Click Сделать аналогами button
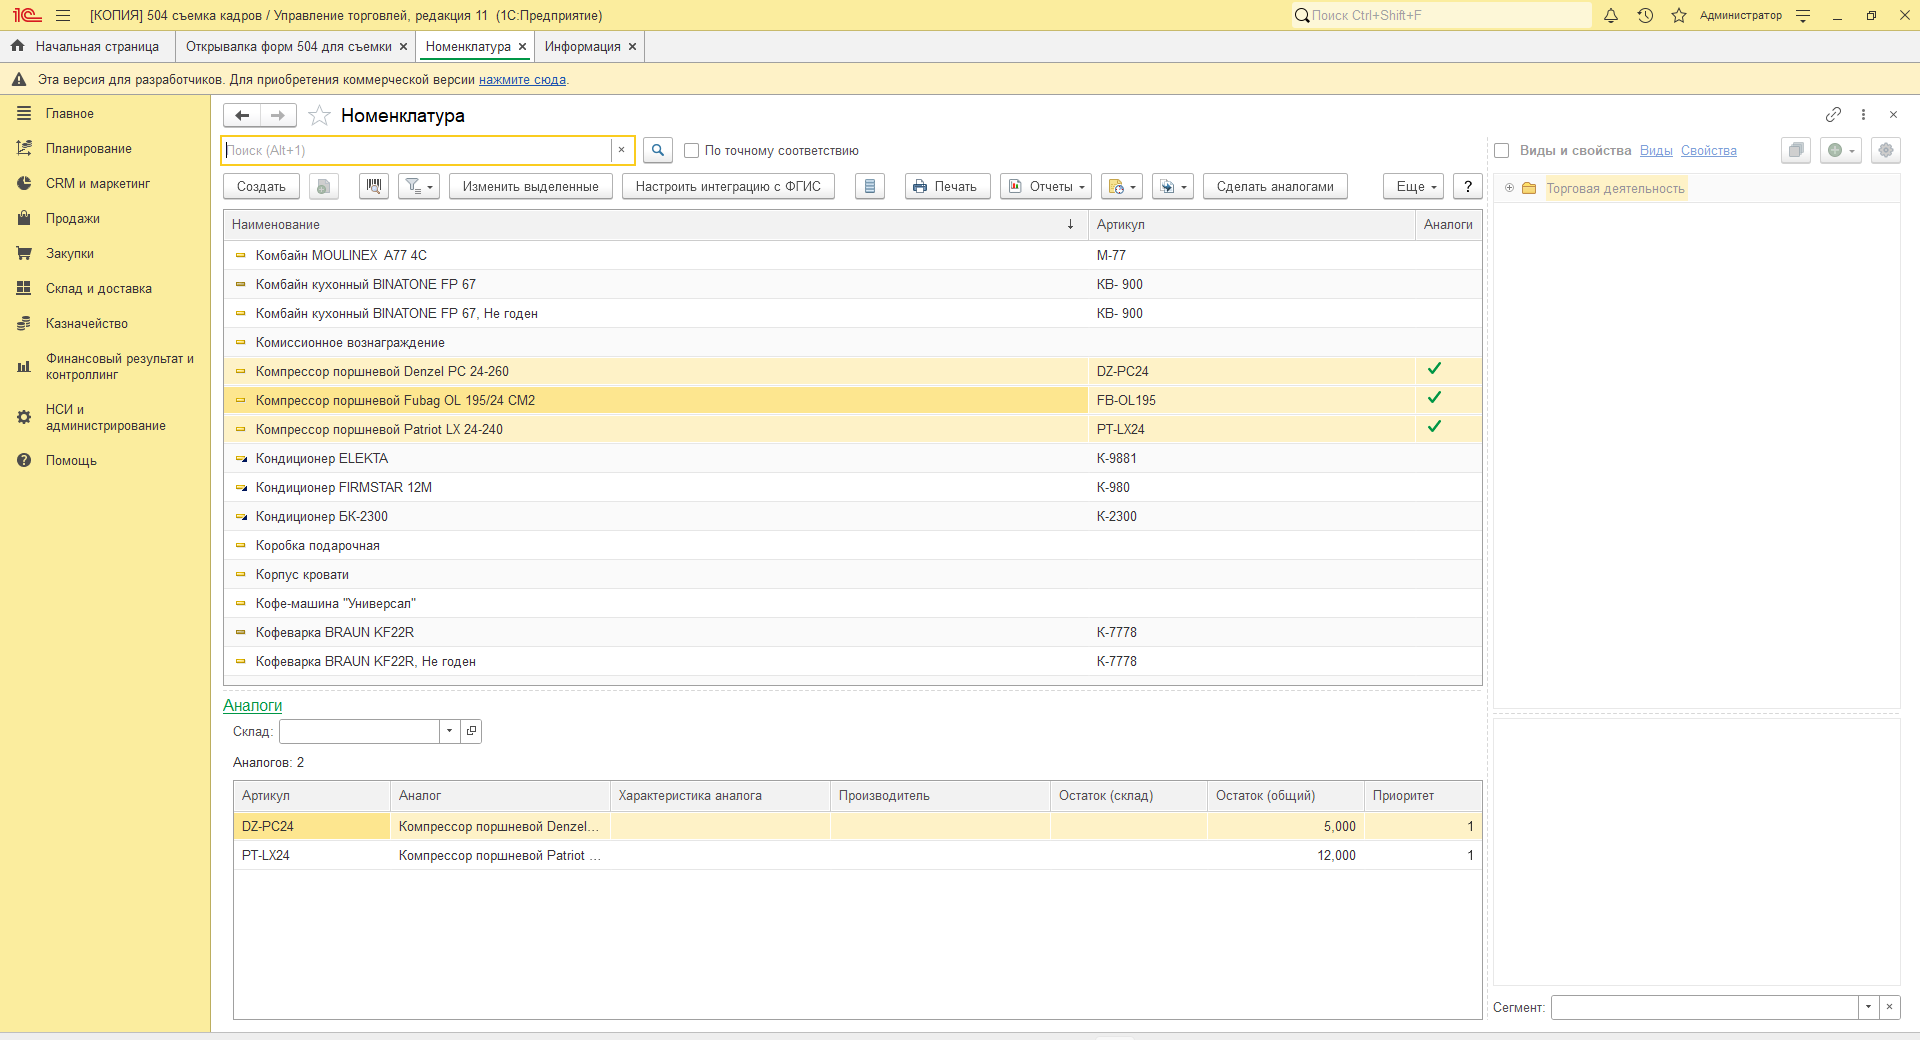 [x=1275, y=186]
